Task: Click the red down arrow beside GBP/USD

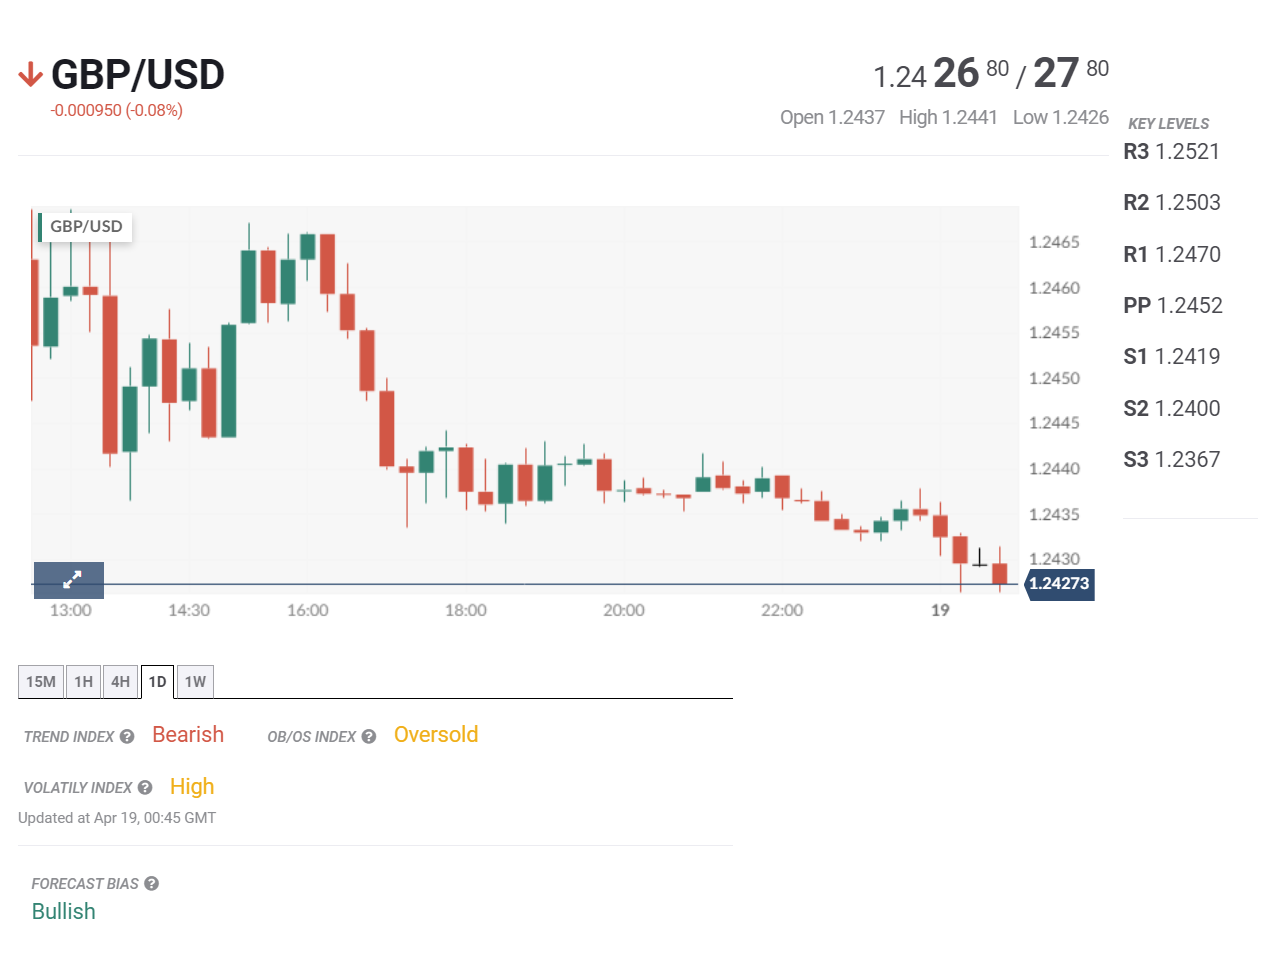Action: click(30, 75)
